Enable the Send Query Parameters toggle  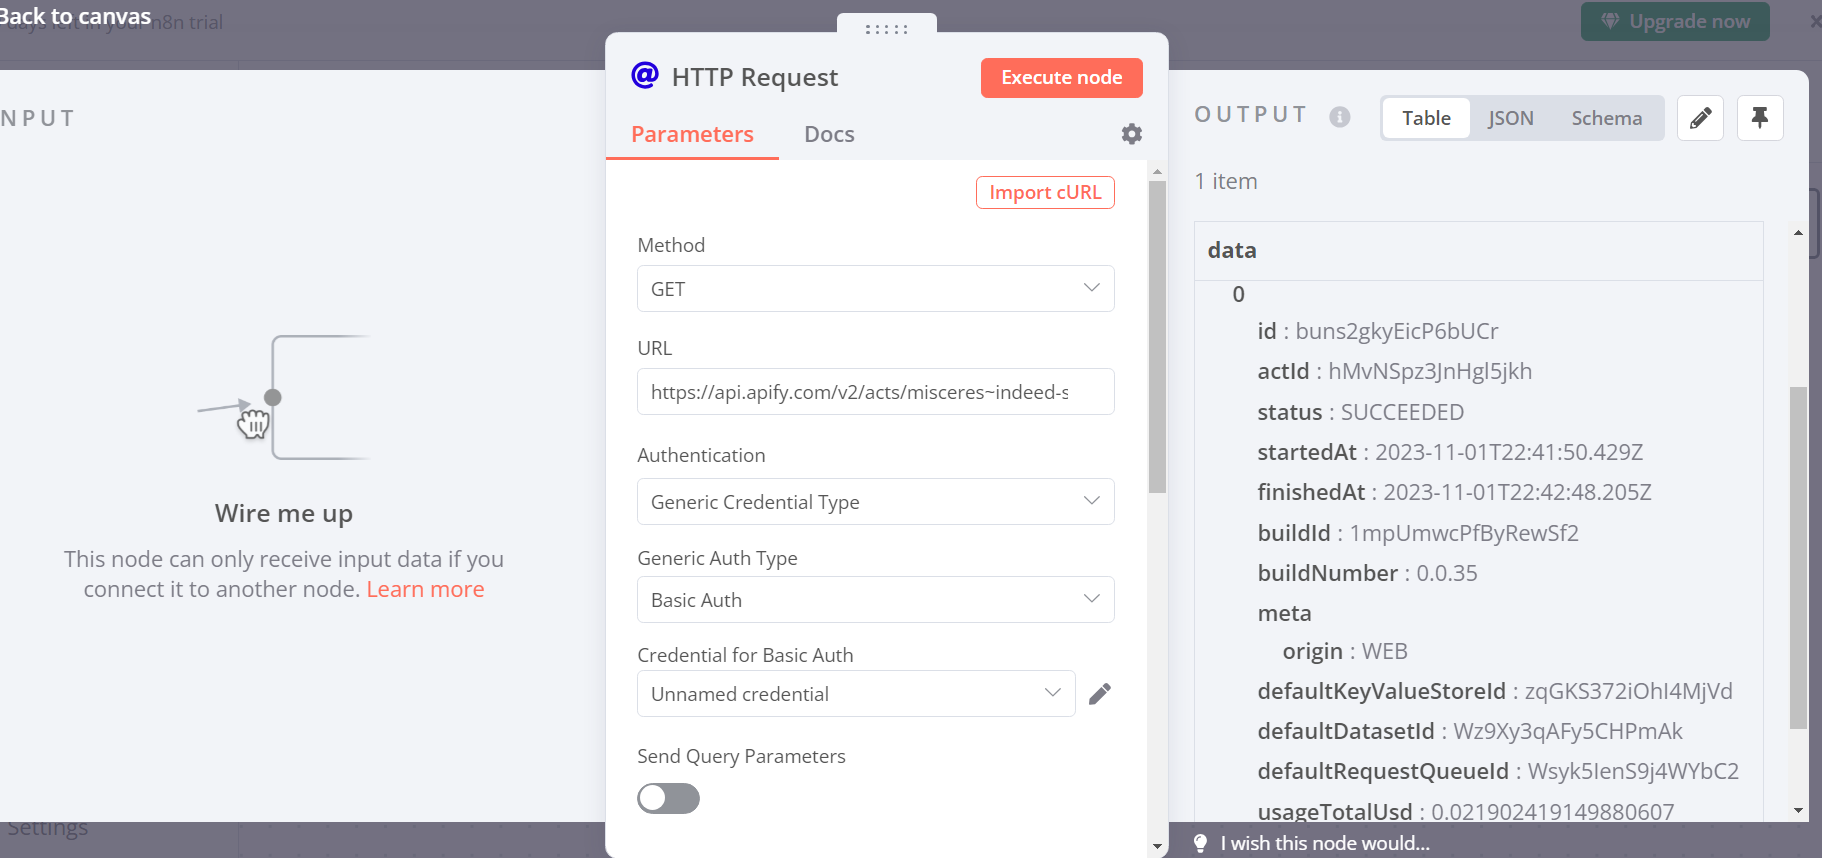[668, 798]
